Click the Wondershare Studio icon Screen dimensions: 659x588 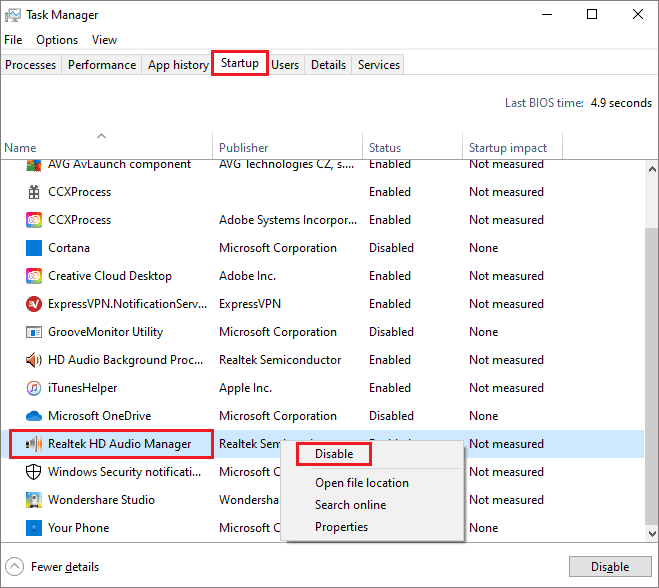pos(34,500)
